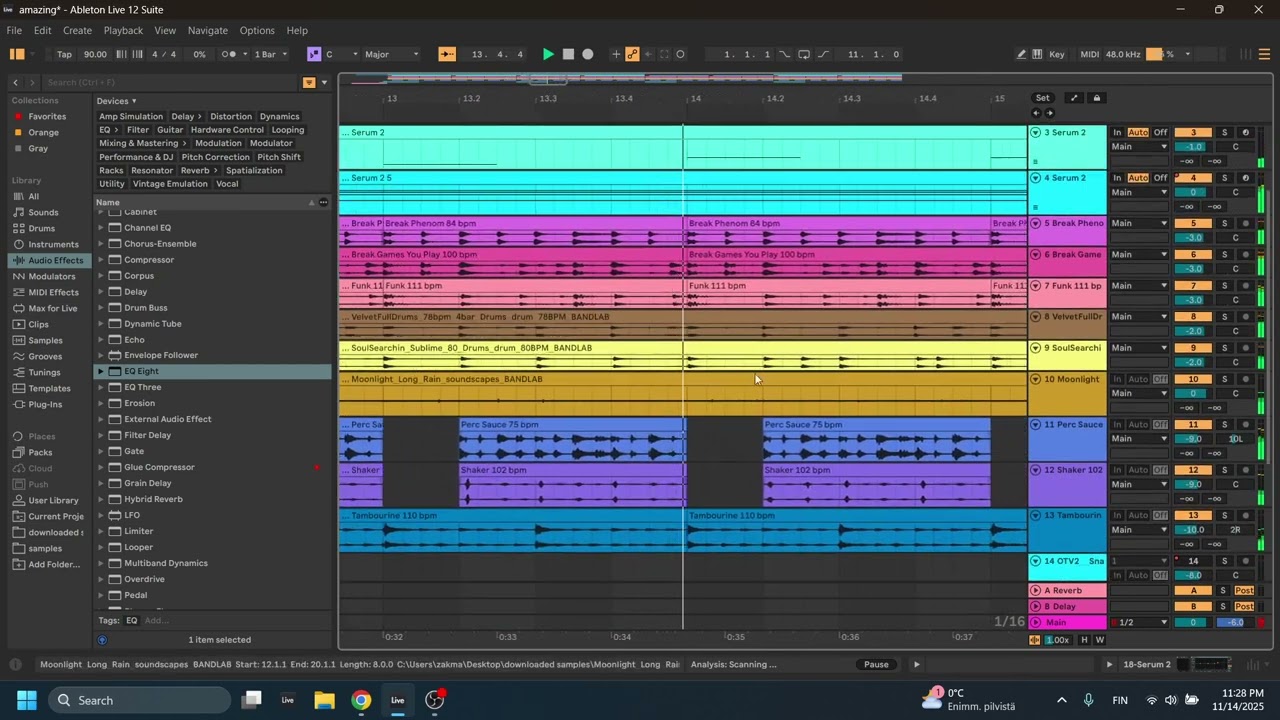The height and width of the screenshot is (720, 1280).
Task: Select EQ Eight in the browser list
Action: [141, 371]
